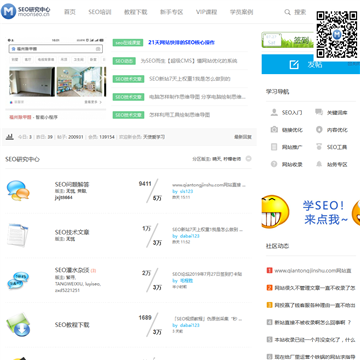Image resolution: width=360 pixels, height=360 pixels.
Task: Open 怎样利用工具绘制思维导图 article link
Action: click(x=179, y=115)
